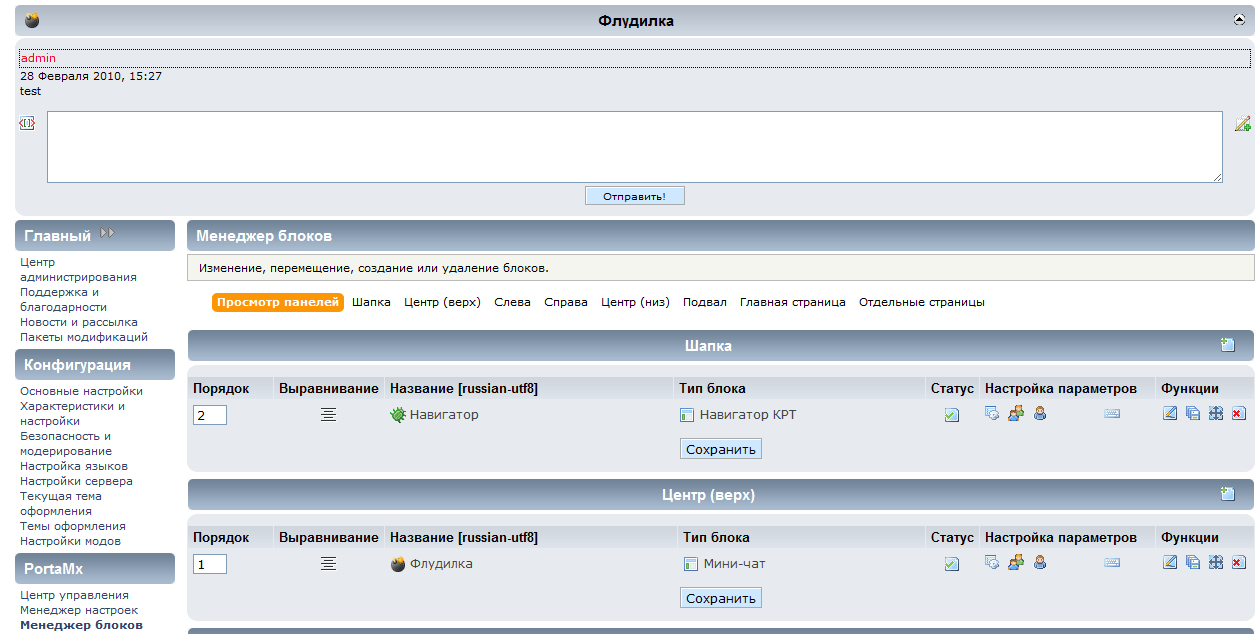
Task: Edit the Флудилка block
Action: (x=1170, y=563)
